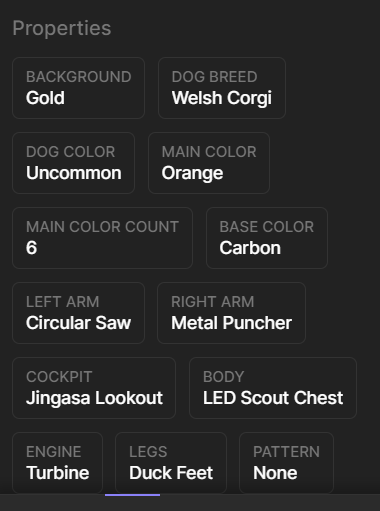Click the Main Color Orange card

(x=209, y=163)
